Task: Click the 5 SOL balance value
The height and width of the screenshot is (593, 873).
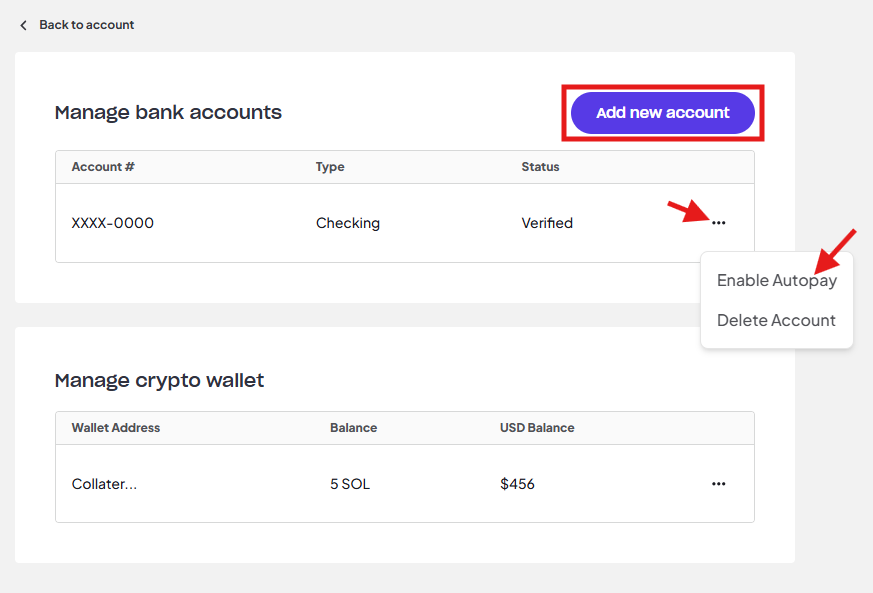Action: [x=350, y=484]
